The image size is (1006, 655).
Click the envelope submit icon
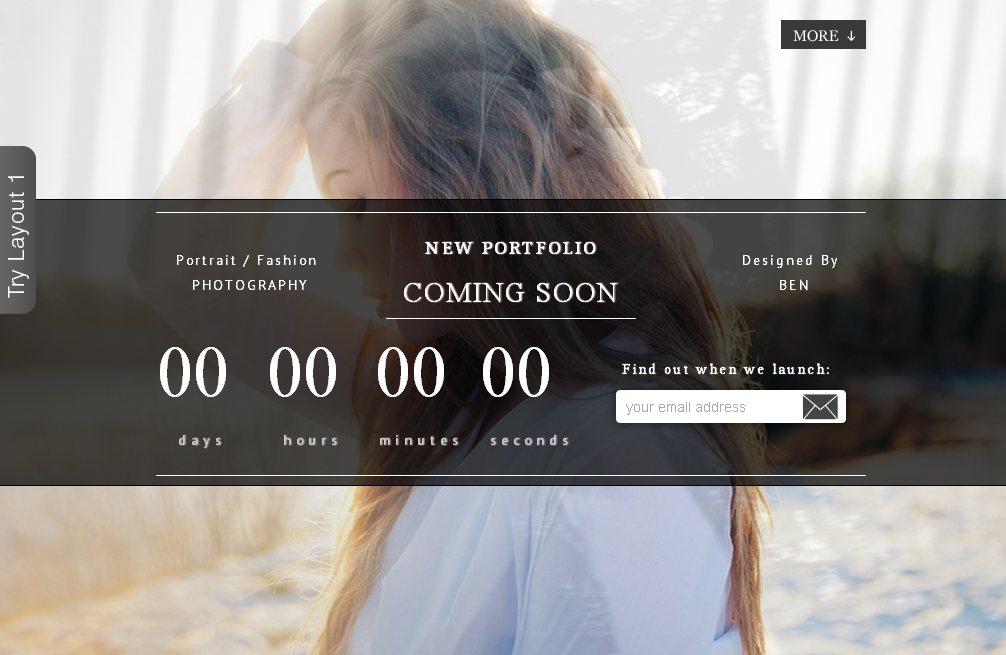[x=820, y=407]
